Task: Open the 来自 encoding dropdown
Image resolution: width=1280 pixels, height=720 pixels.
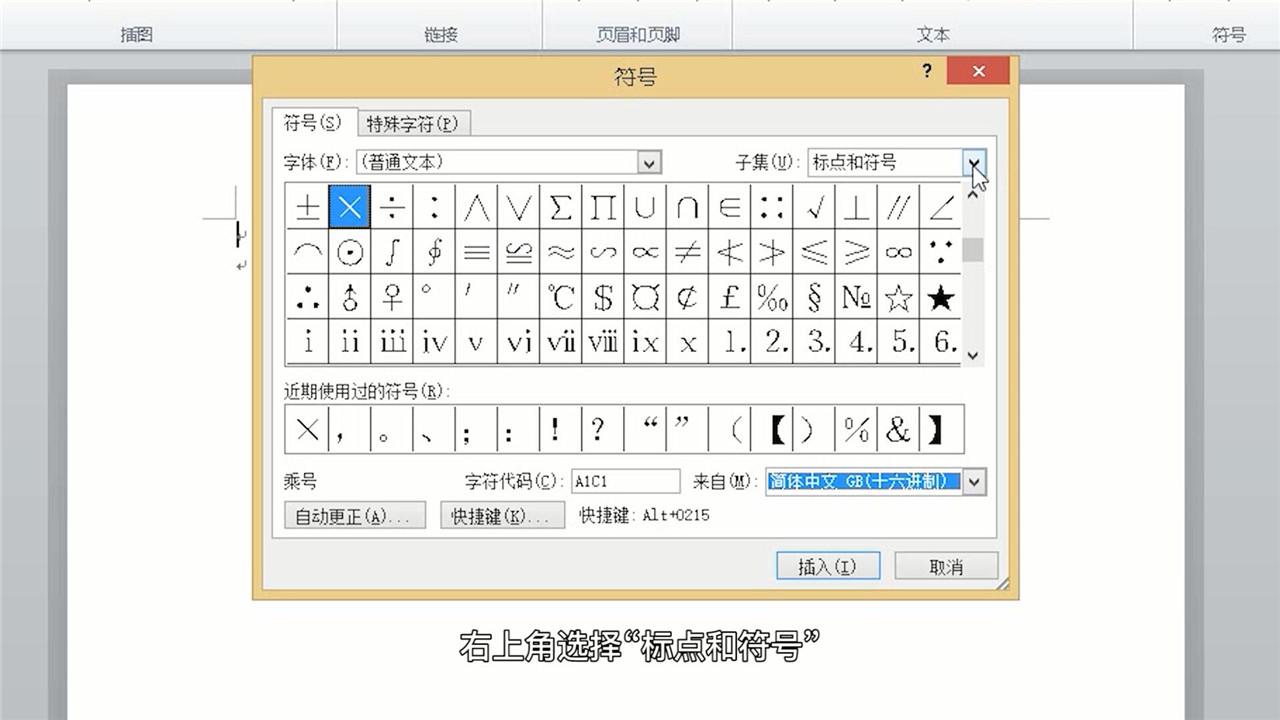Action: (975, 481)
